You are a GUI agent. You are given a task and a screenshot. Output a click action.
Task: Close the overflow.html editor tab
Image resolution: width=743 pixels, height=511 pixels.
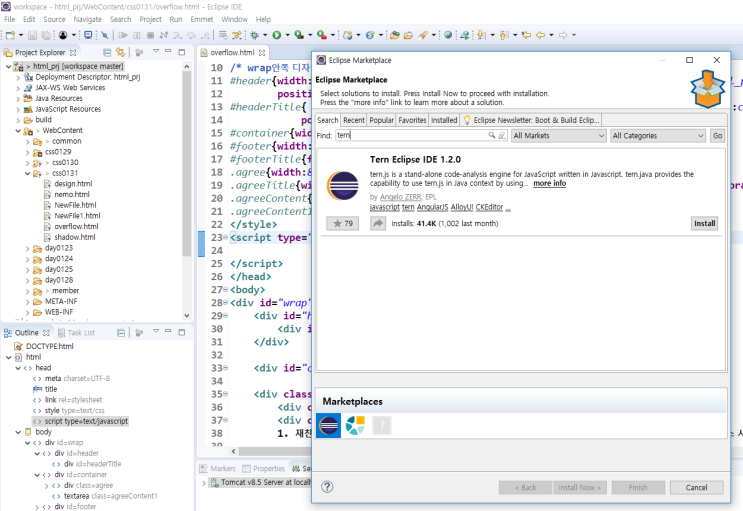(x=262, y=53)
